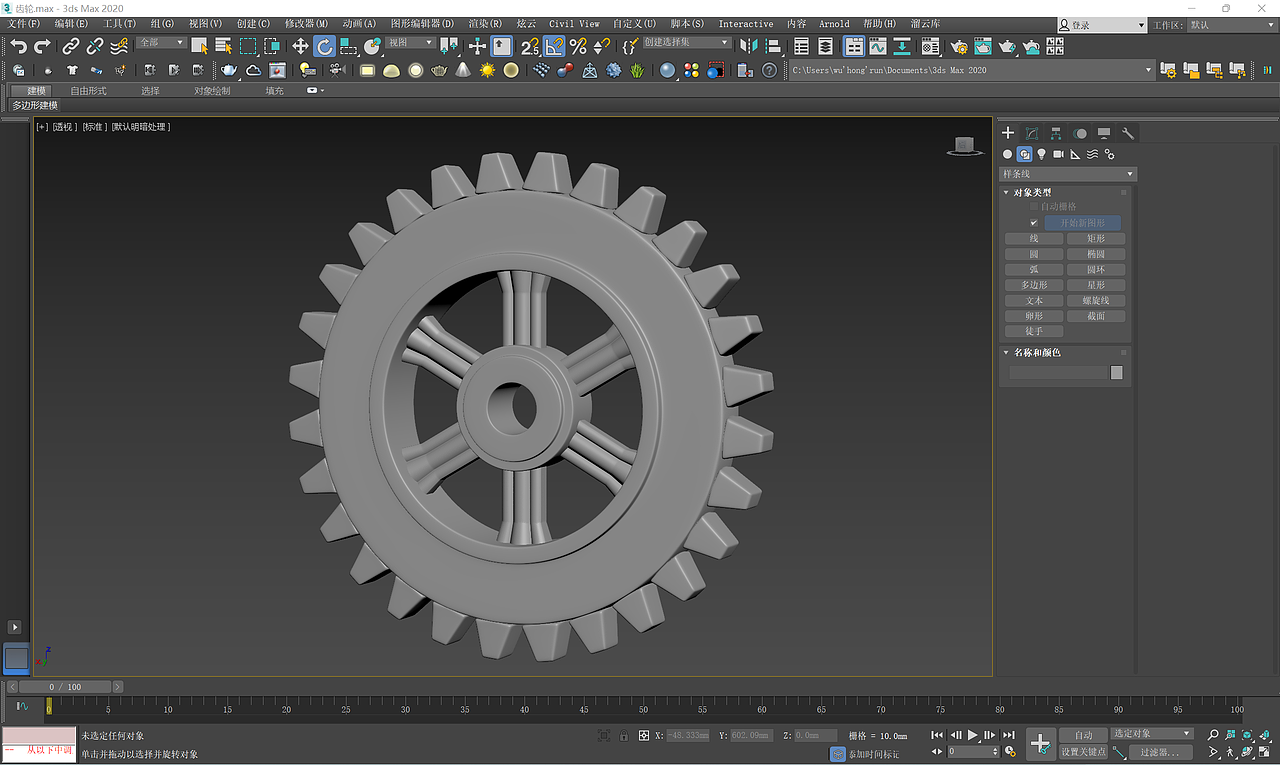Viewport: 1280px width, 765px height.
Task: Click the 星形 shape button
Action: coord(1096,285)
